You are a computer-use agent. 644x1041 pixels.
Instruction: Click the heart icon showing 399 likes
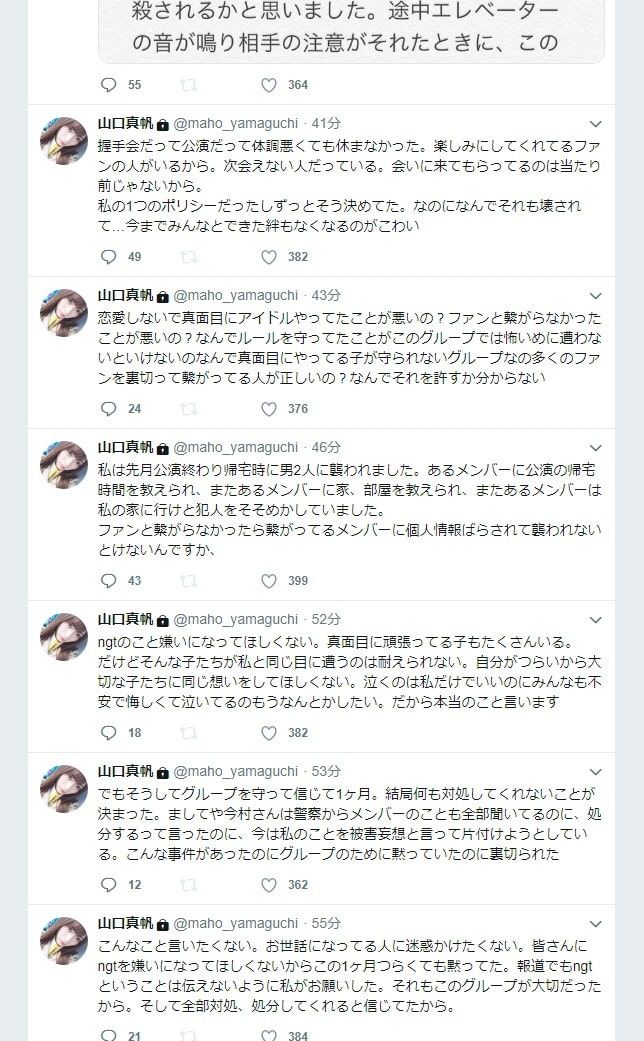click(x=268, y=581)
